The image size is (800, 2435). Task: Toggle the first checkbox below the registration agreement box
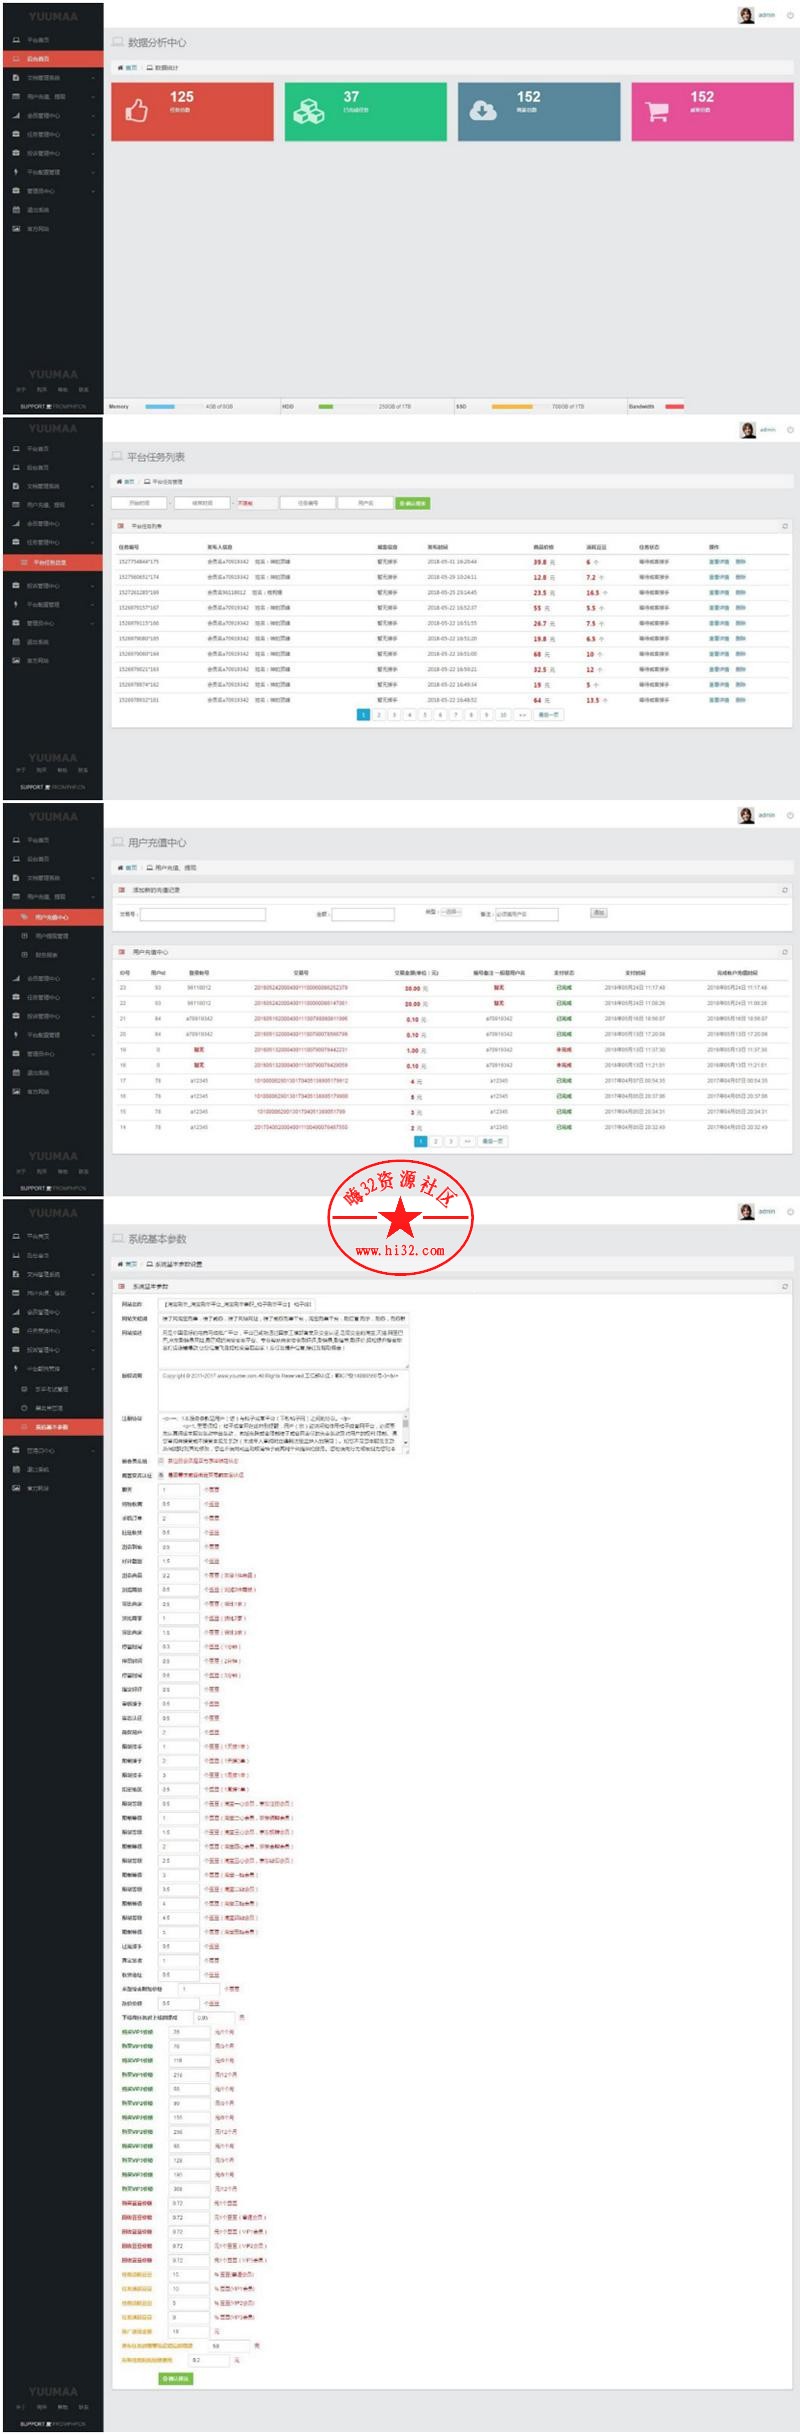coord(161,1460)
